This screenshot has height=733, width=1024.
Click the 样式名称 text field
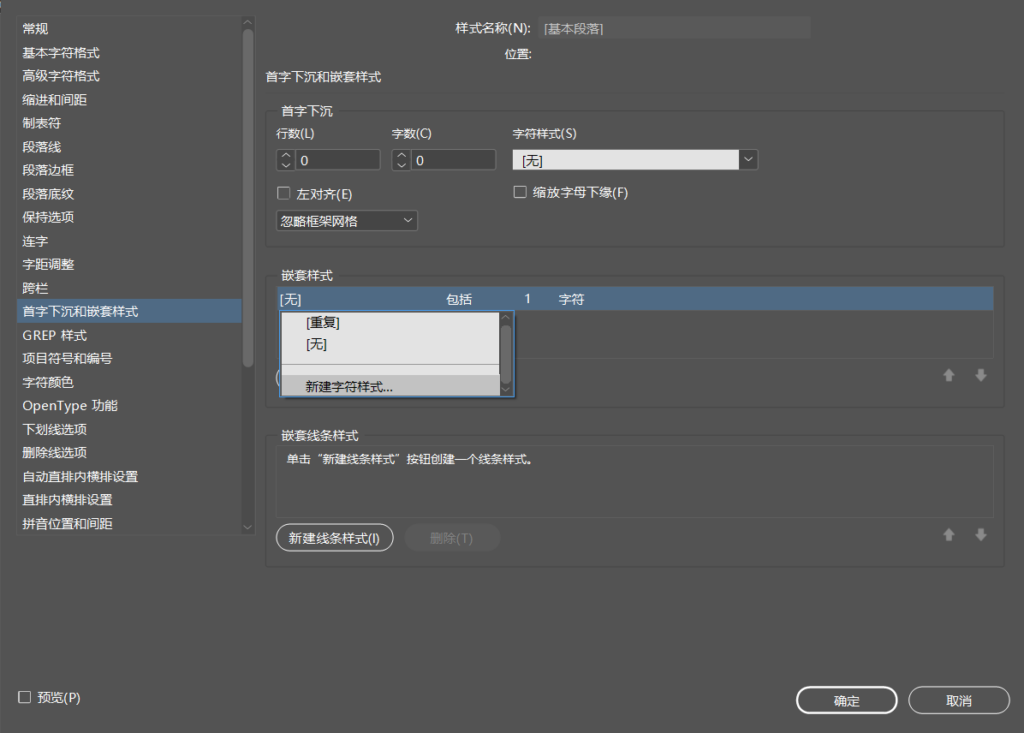pyautogui.click(x=674, y=28)
